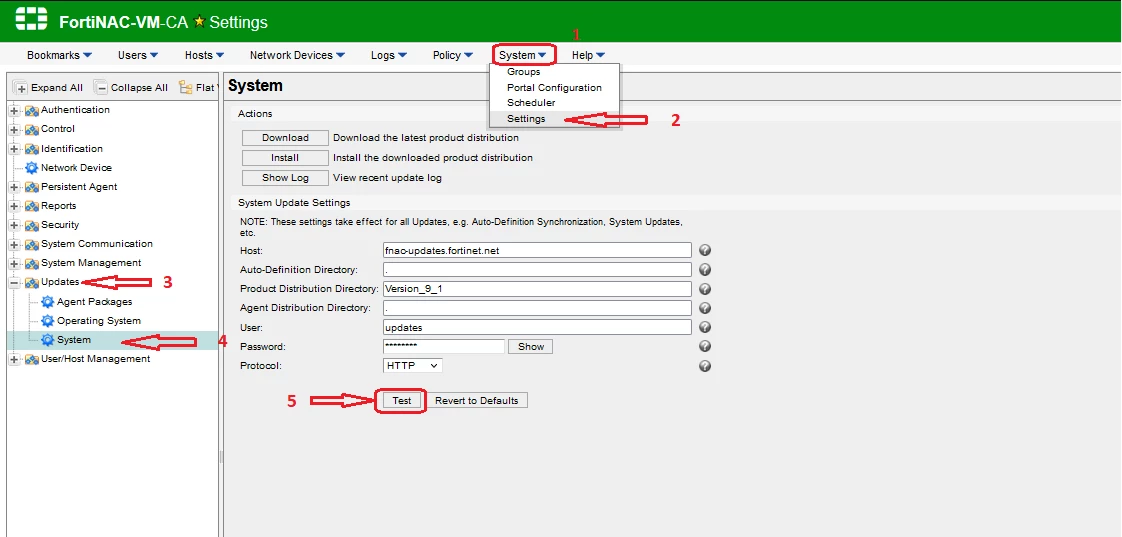This screenshot has width=1122, height=537.
Task: Click the Download button
Action: [x=285, y=138]
